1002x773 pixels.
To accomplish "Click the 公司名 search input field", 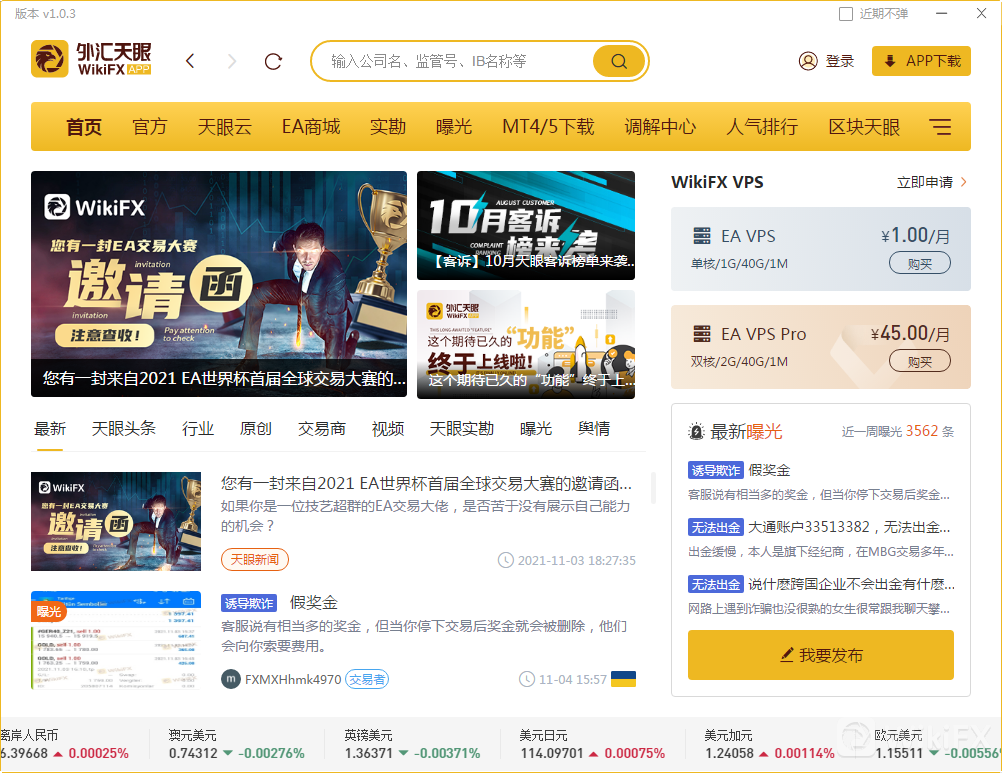I will [455, 61].
